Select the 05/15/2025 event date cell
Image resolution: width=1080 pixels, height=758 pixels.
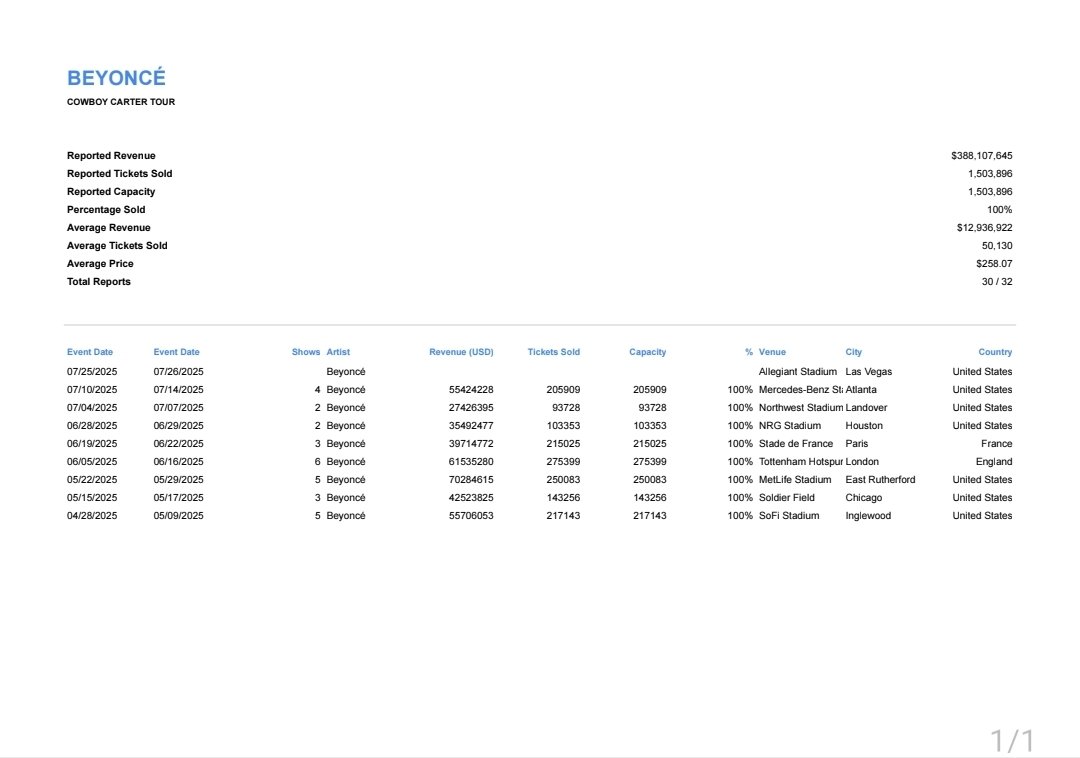click(x=92, y=497)
